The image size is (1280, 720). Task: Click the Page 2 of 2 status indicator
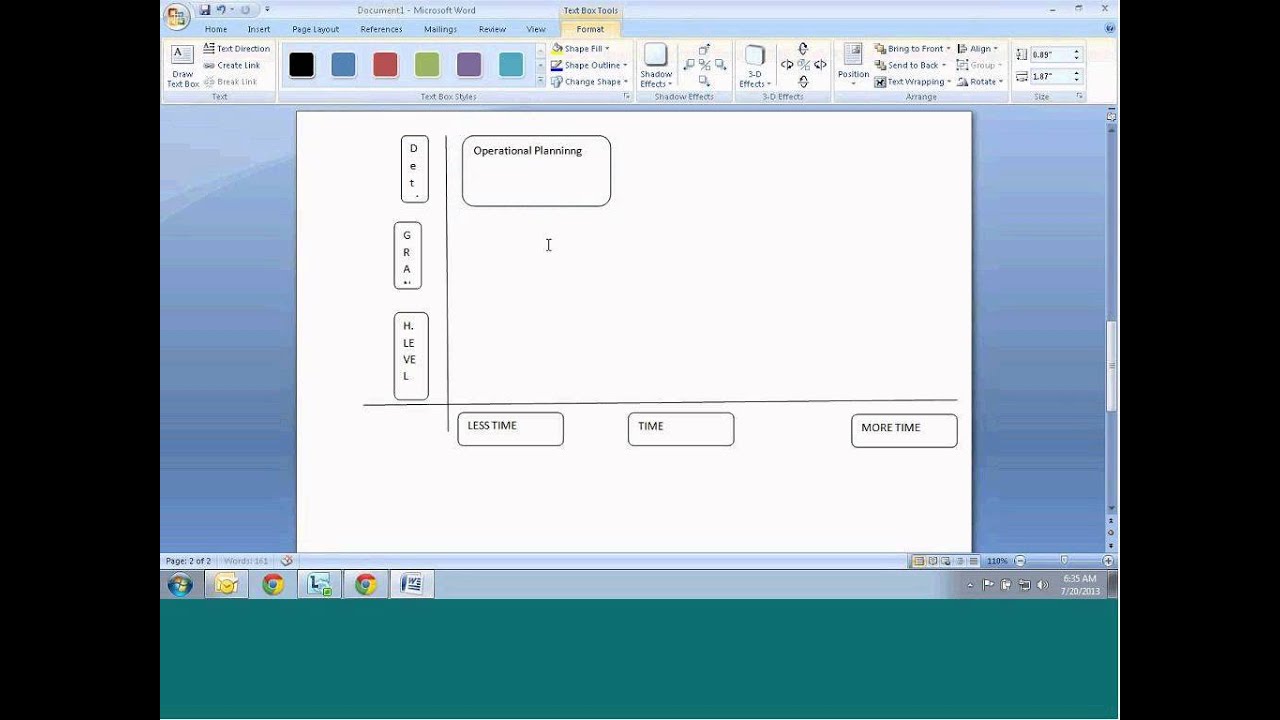pyautogui.click(x=188, y=561)
